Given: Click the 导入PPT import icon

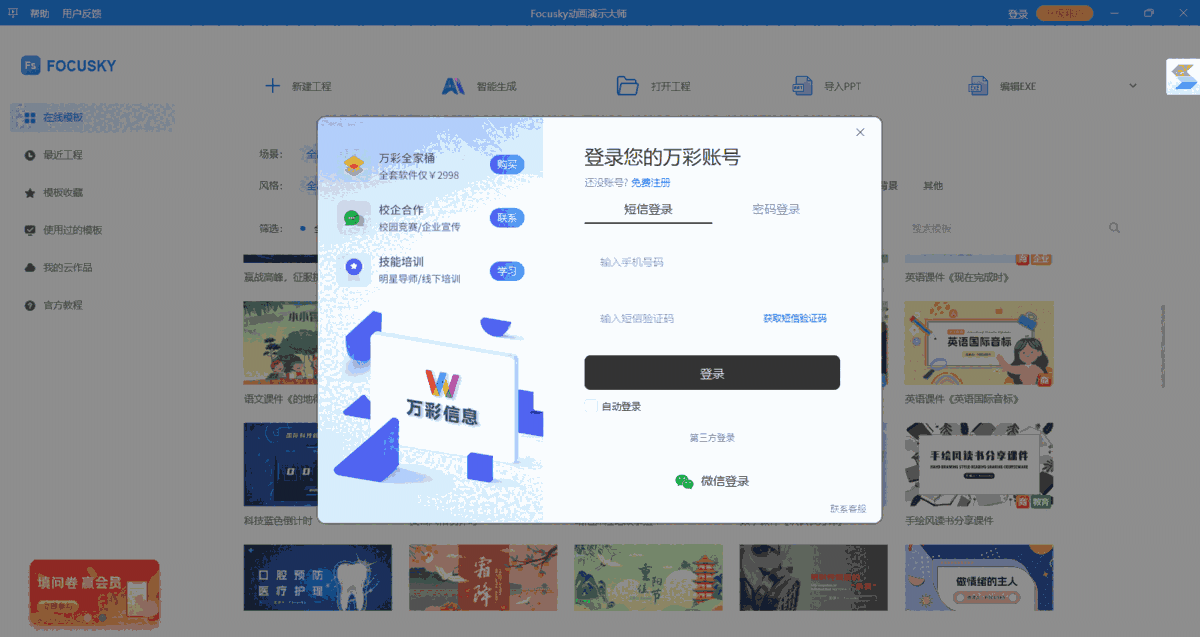Looking at the screenshot, I should 801,86.
